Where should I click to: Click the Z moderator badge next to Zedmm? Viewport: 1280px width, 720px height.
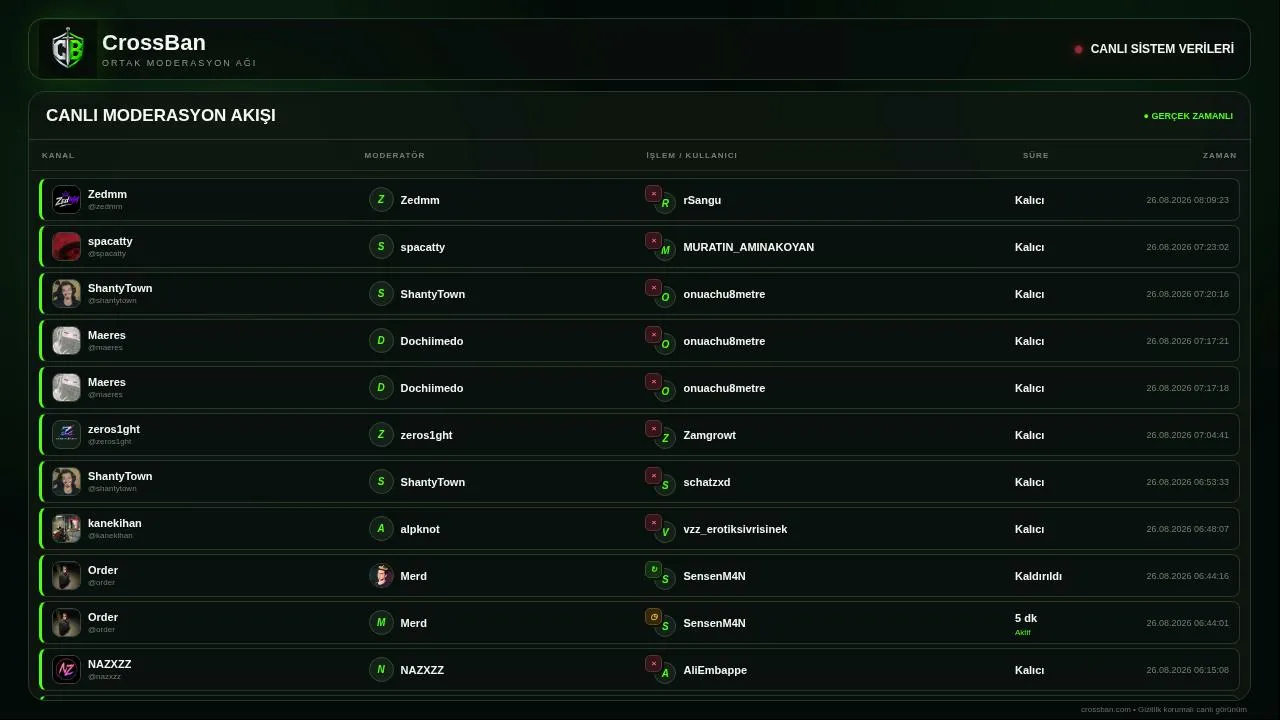click(381, 200)
